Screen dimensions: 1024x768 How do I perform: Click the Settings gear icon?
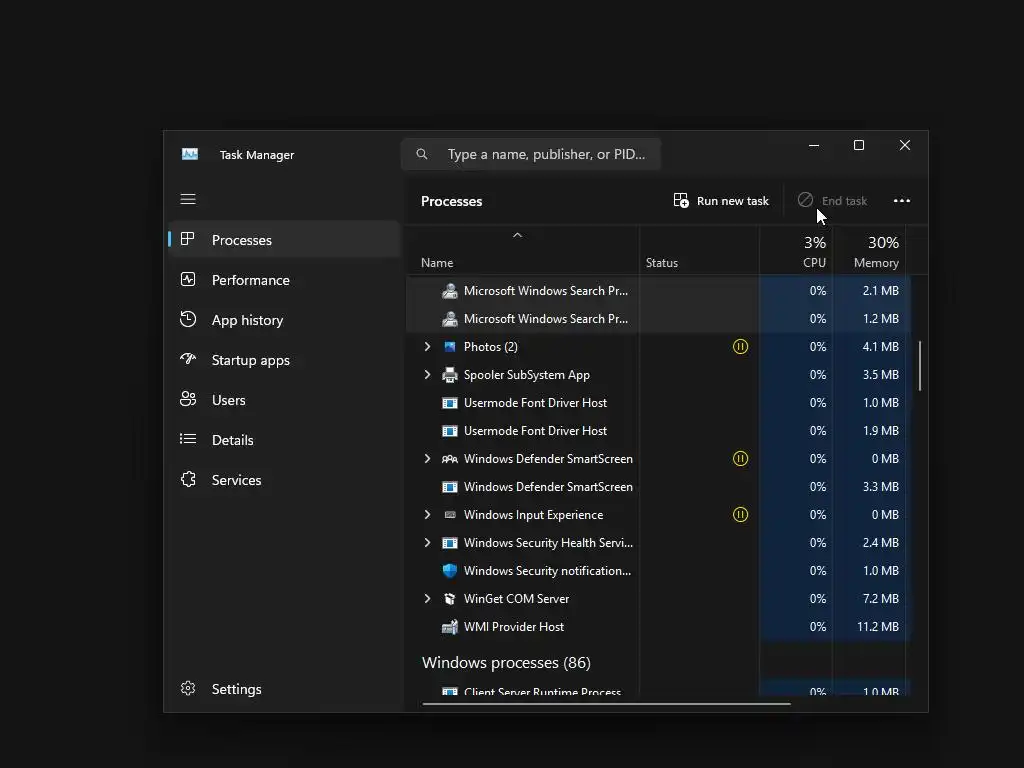click(x=188, y=688)
